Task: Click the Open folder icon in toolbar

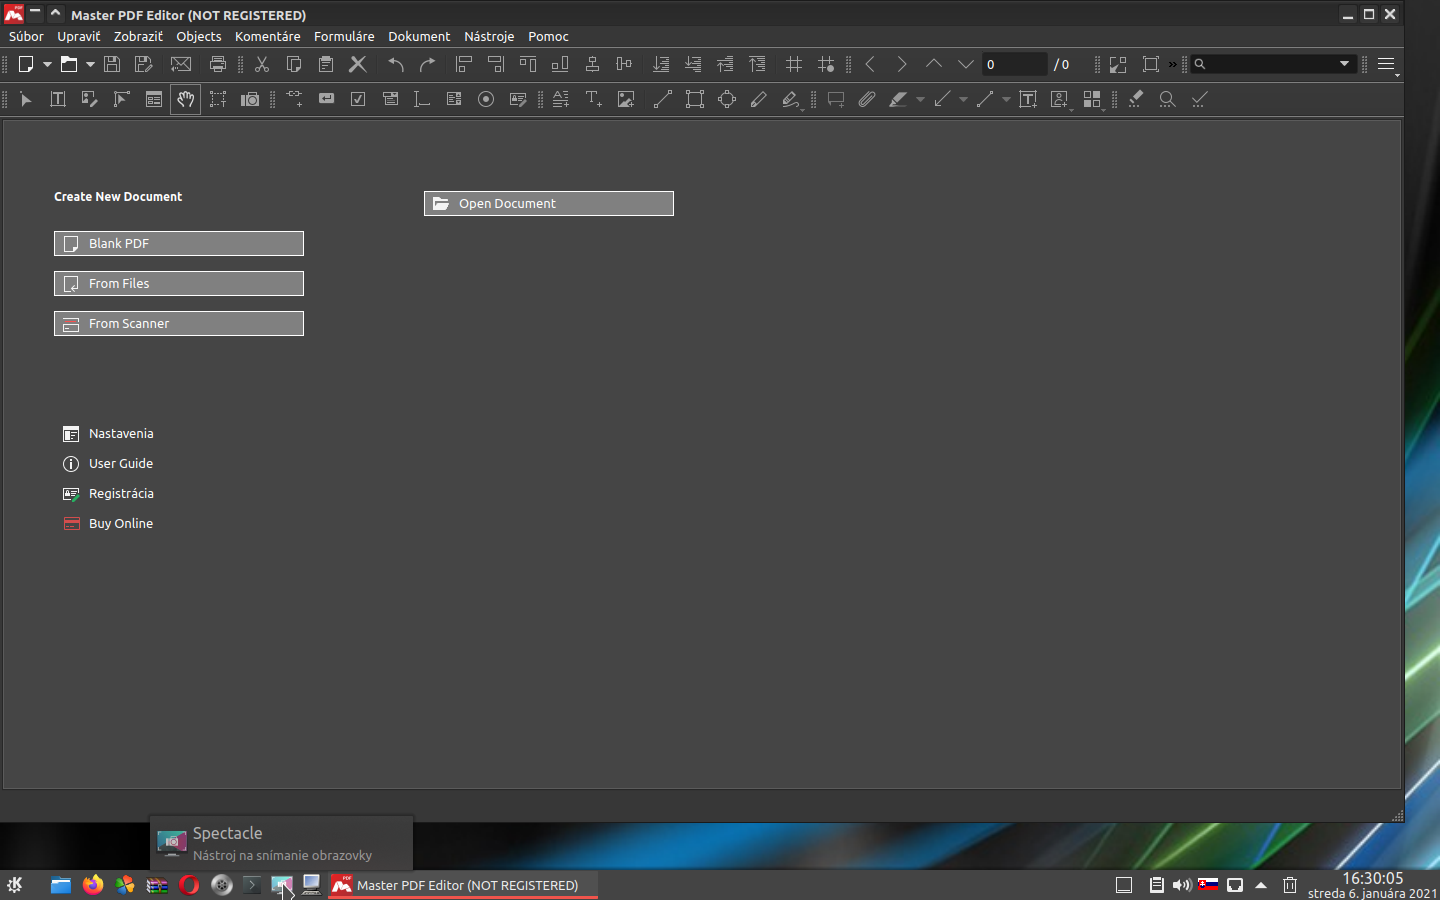Action: pos(69,64)
